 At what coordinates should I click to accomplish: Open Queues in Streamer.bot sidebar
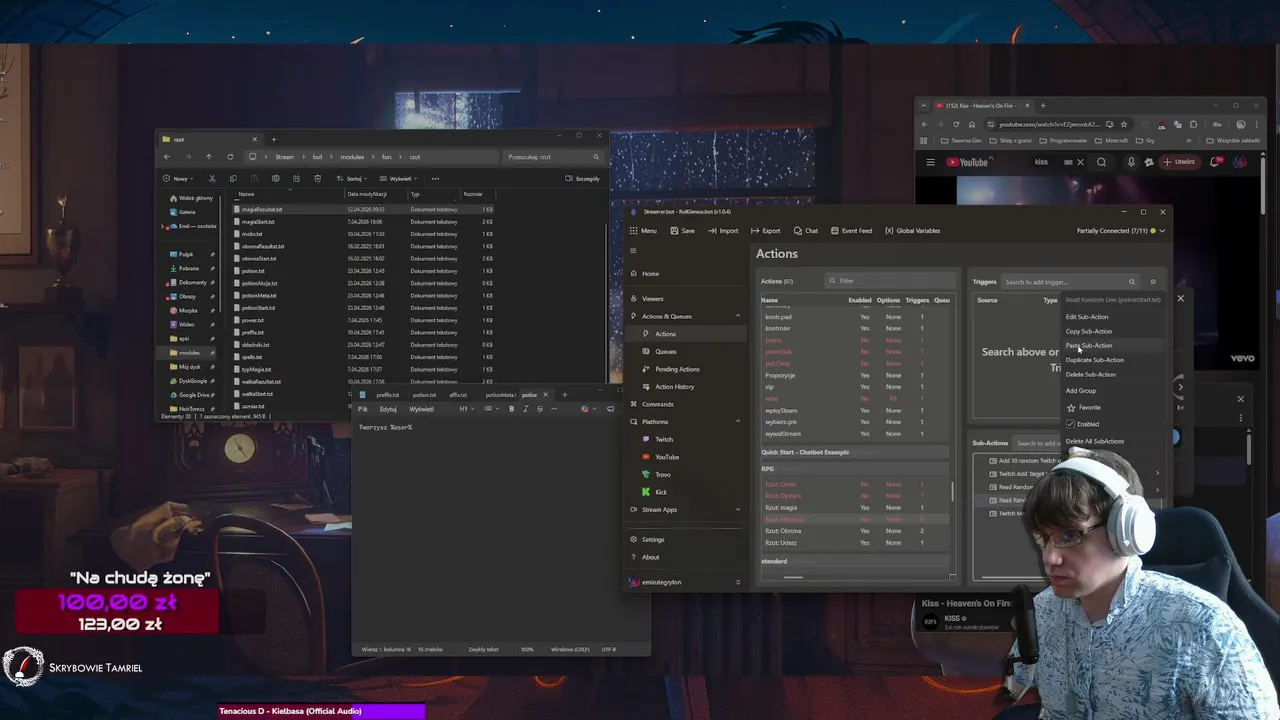665,351
